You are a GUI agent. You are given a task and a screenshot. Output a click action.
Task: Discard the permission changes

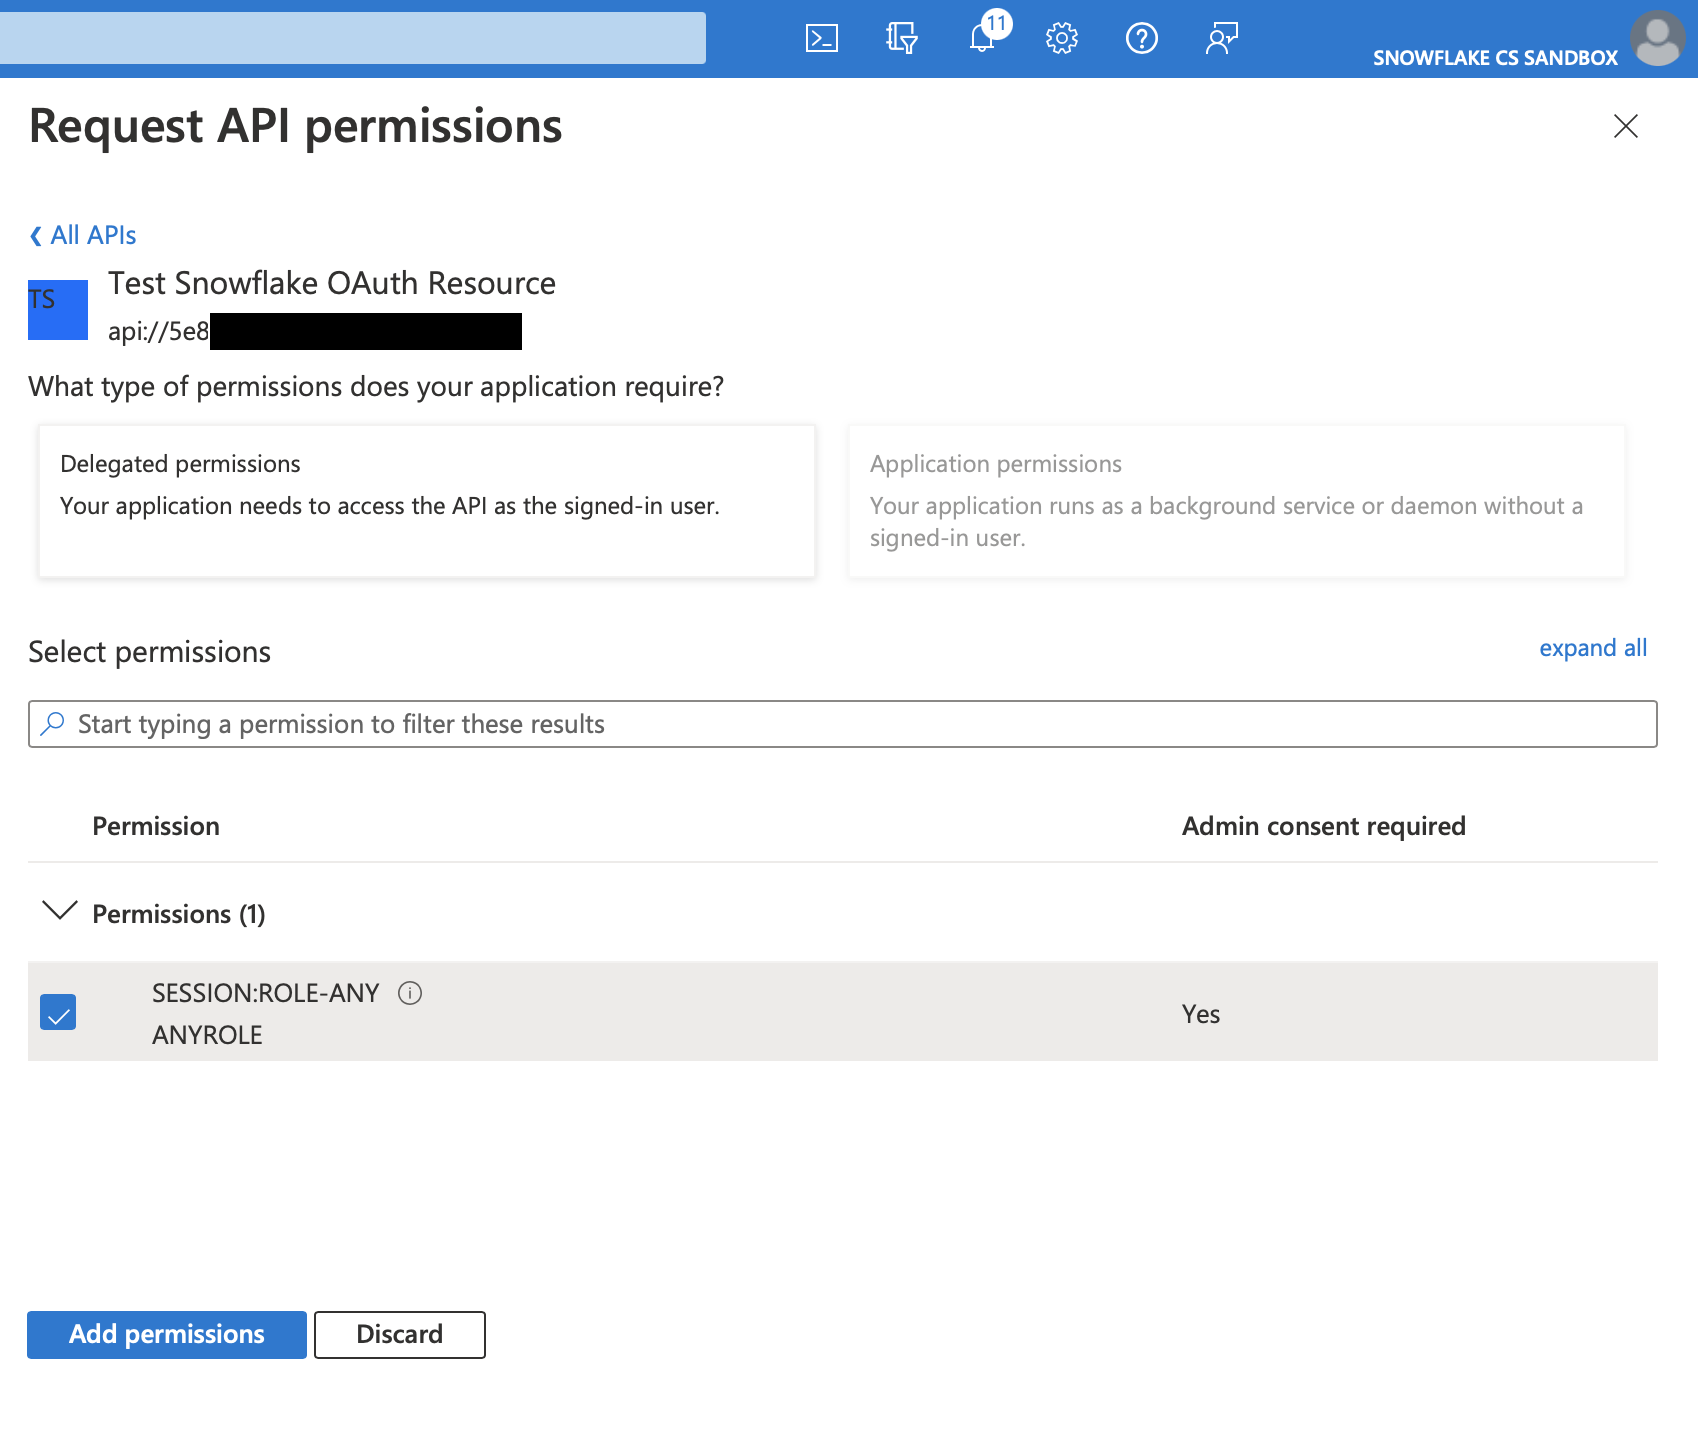(399, 1334)
